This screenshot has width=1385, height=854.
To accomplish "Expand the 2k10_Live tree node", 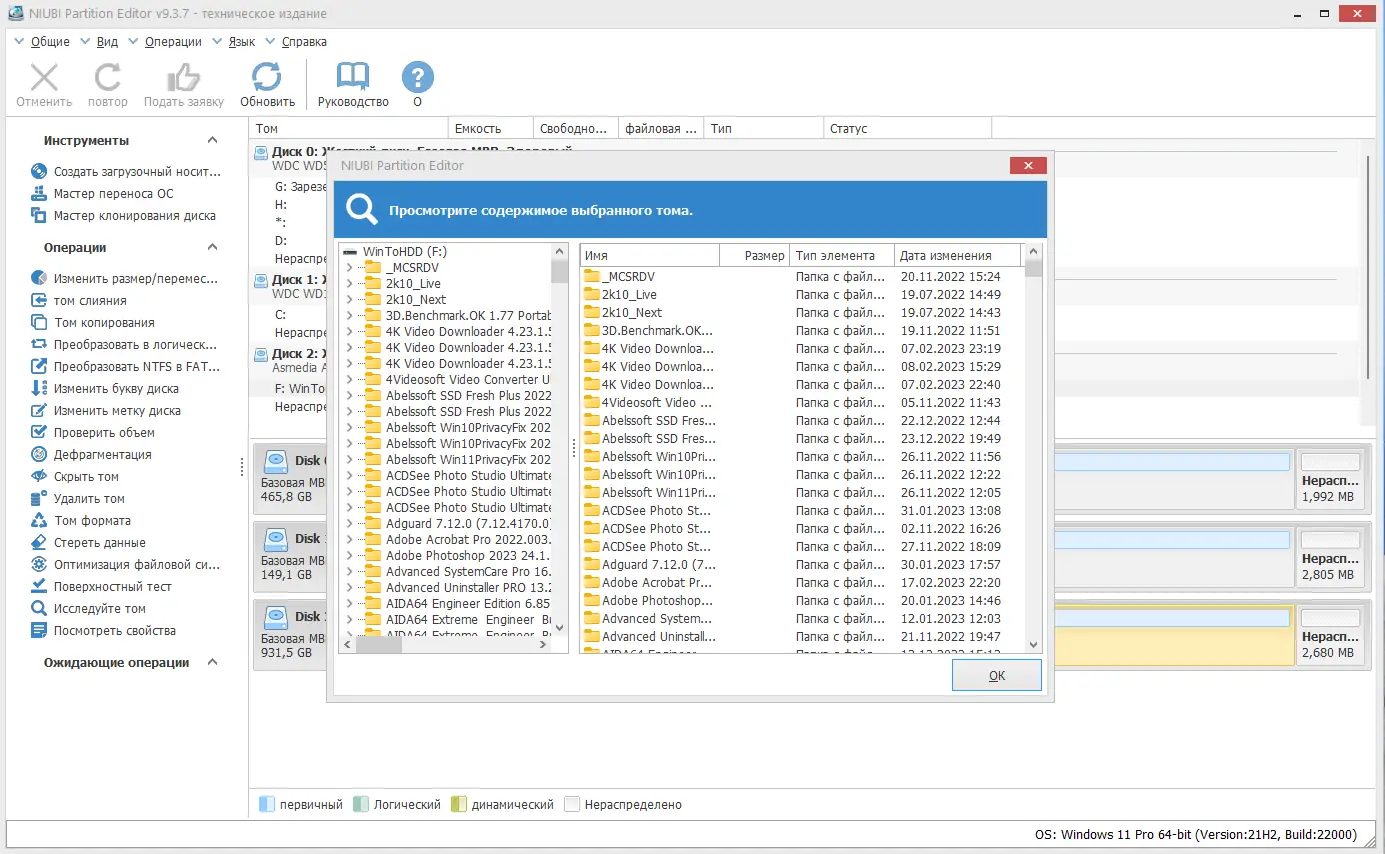I will pyautogui.click(x=349, y=284).
